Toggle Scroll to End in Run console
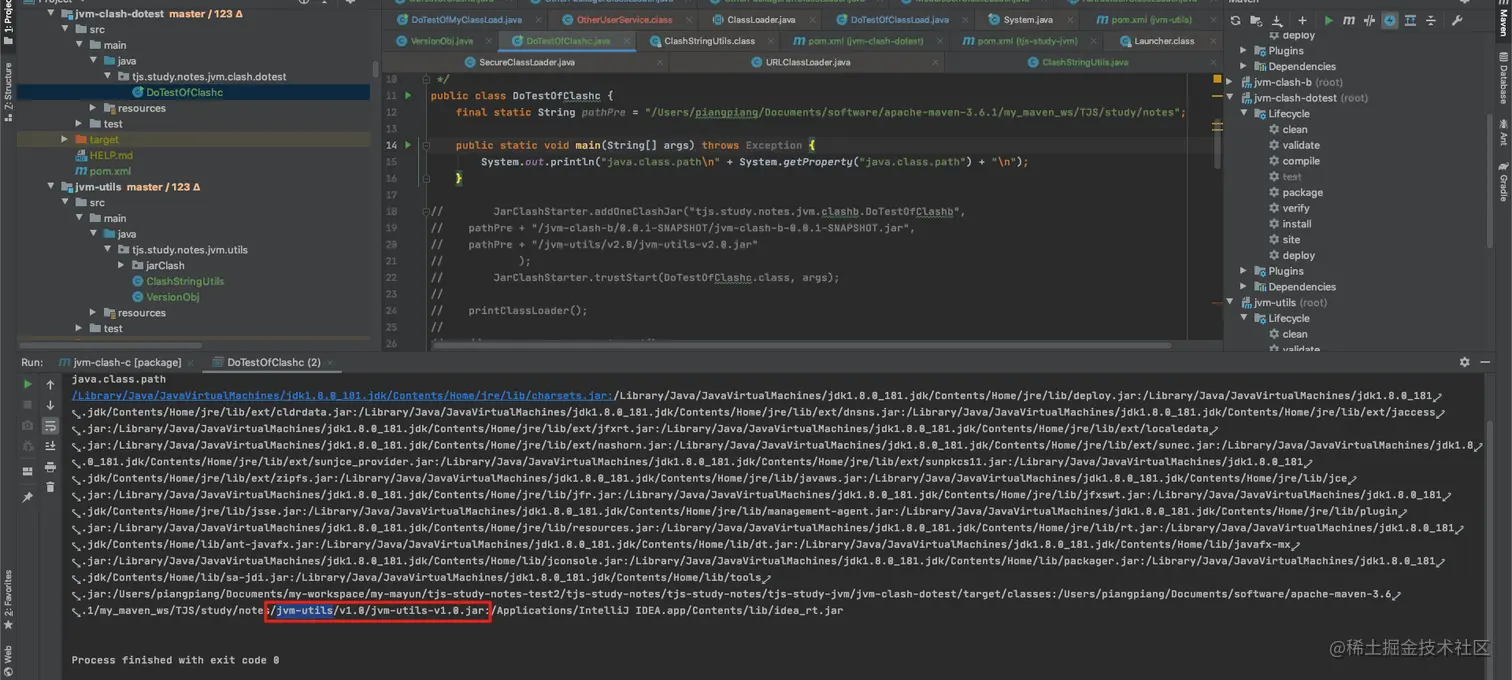 click(x=50, y=446)
